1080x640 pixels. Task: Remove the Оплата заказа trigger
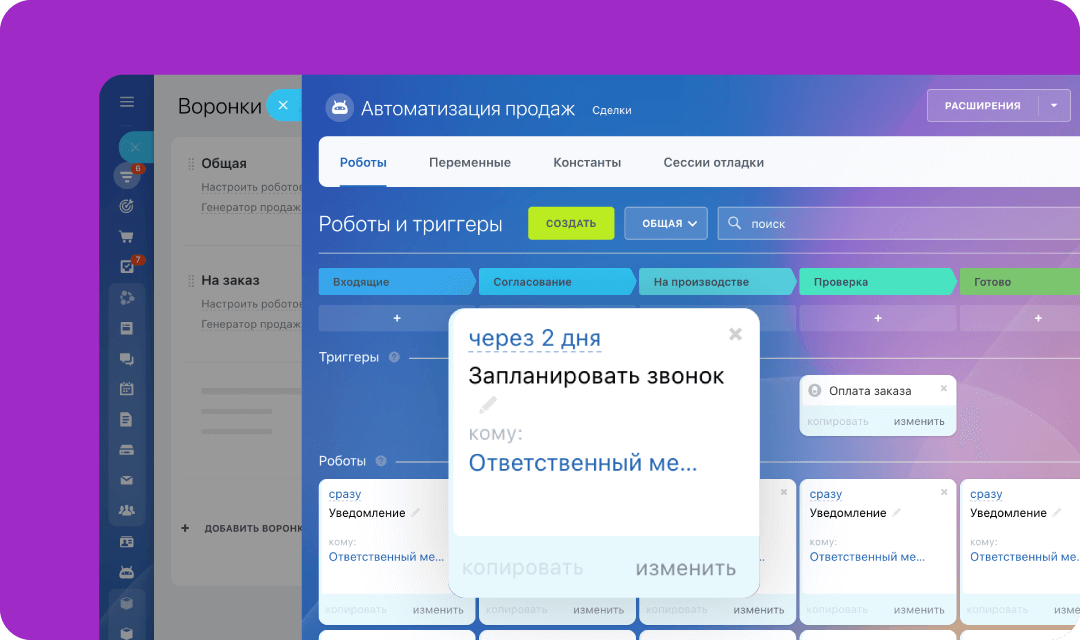(x=944, y=389)
